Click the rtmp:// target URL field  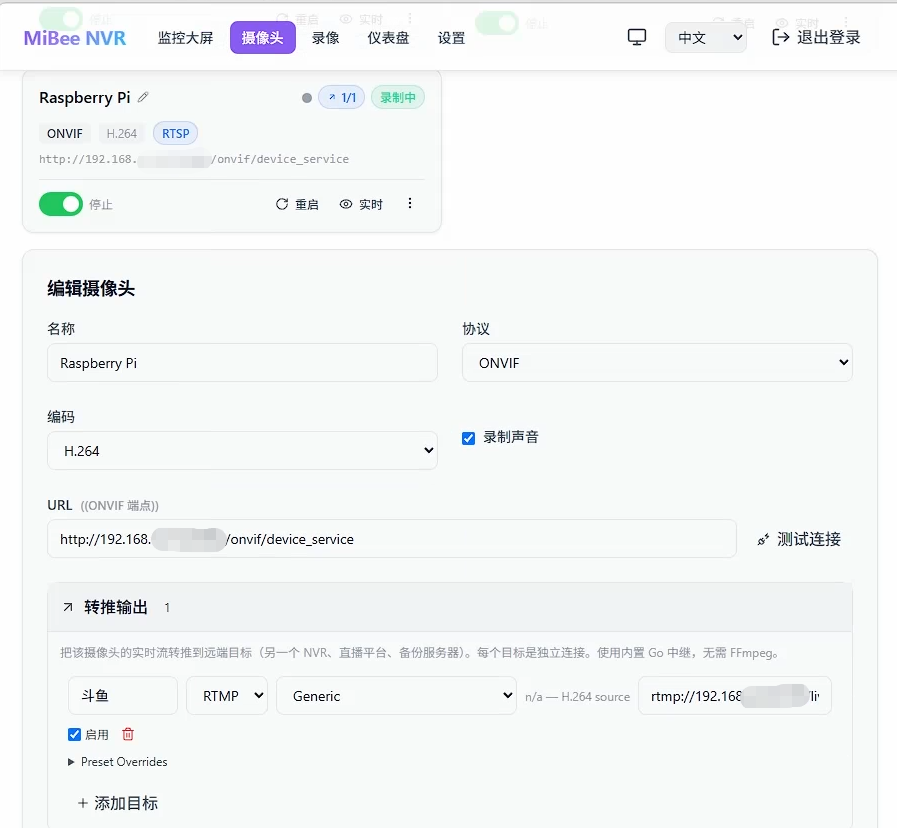coord(735,696)
